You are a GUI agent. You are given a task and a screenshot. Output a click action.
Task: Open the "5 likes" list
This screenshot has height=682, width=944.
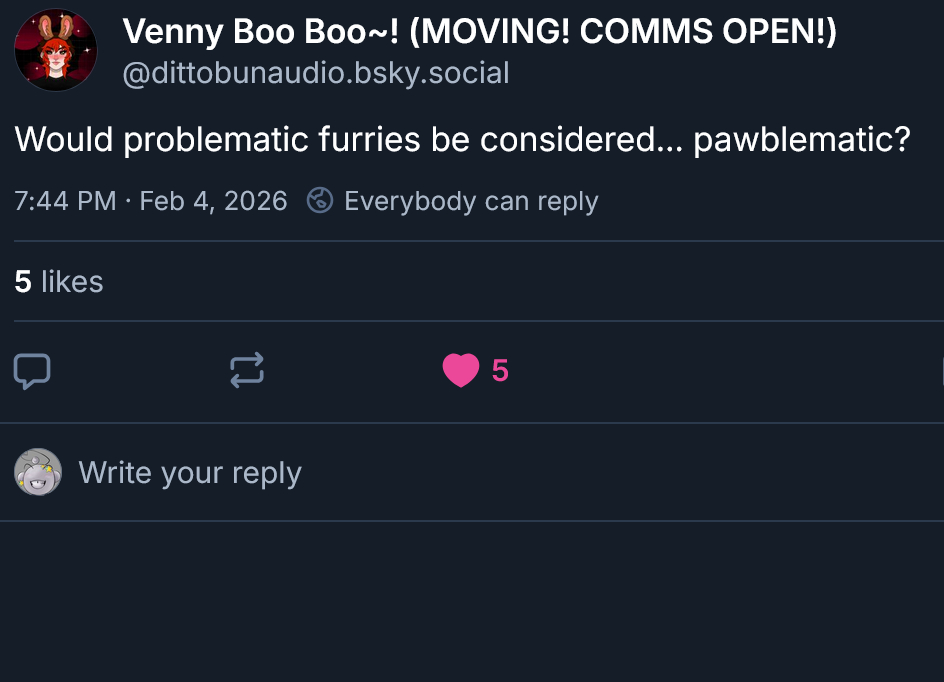[59, 282]
